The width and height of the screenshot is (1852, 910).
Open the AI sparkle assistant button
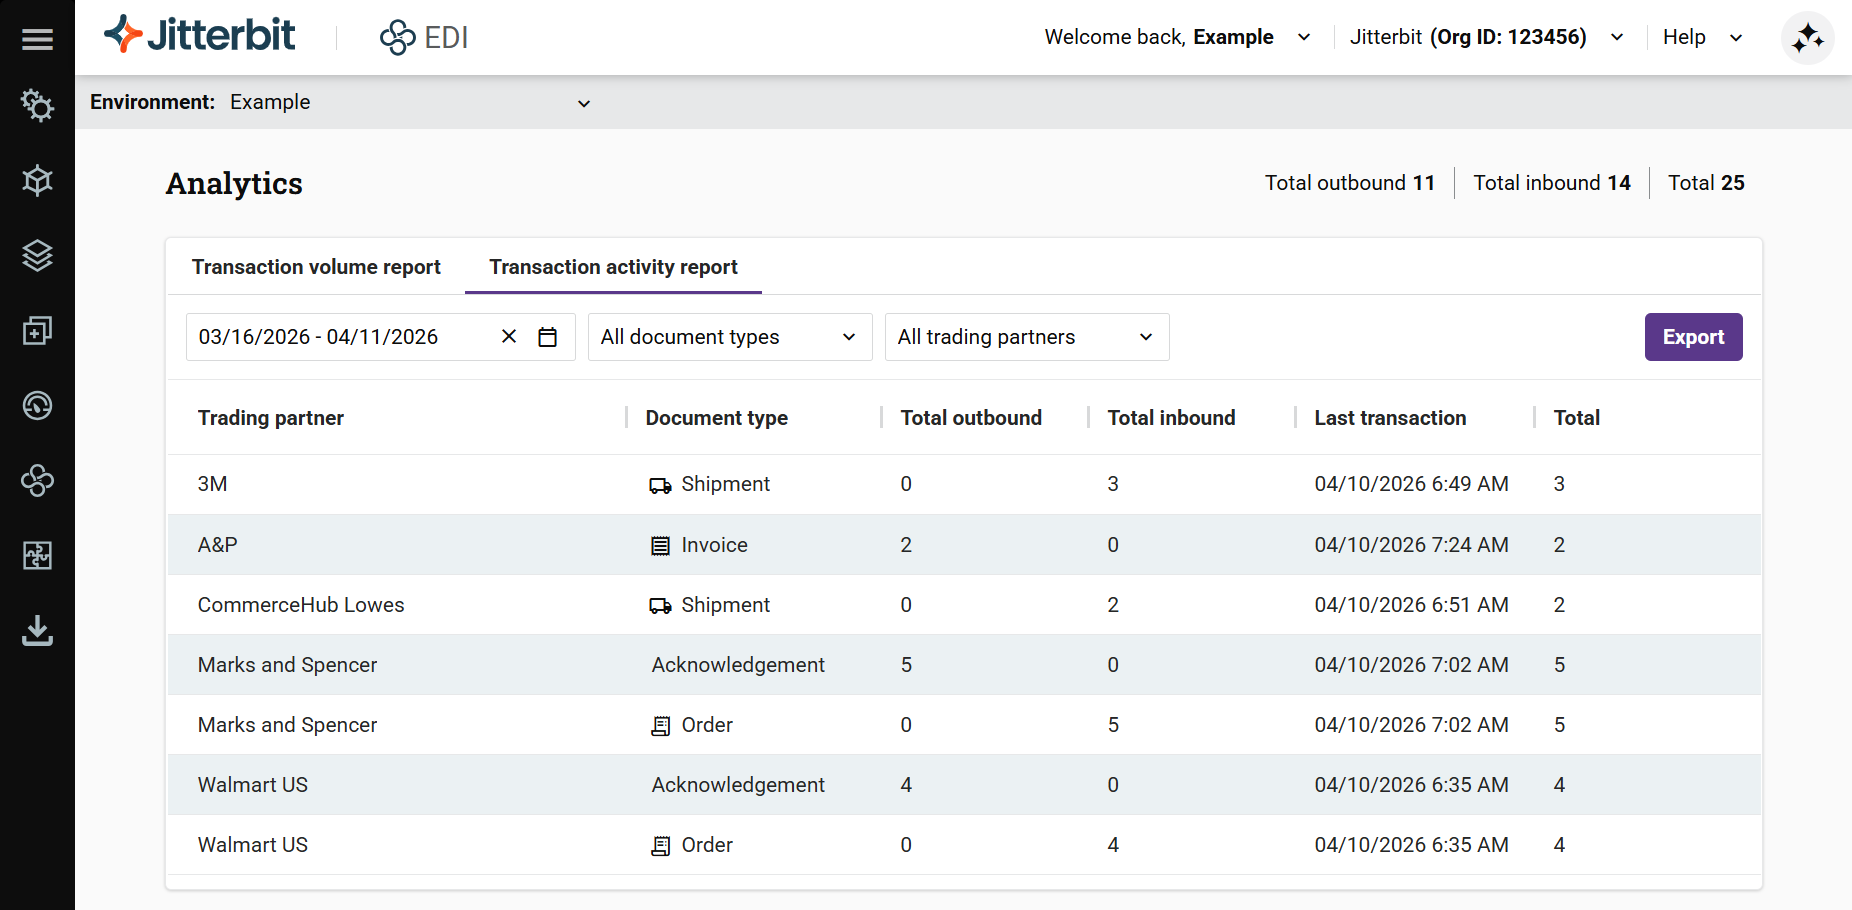[1807, 38]
